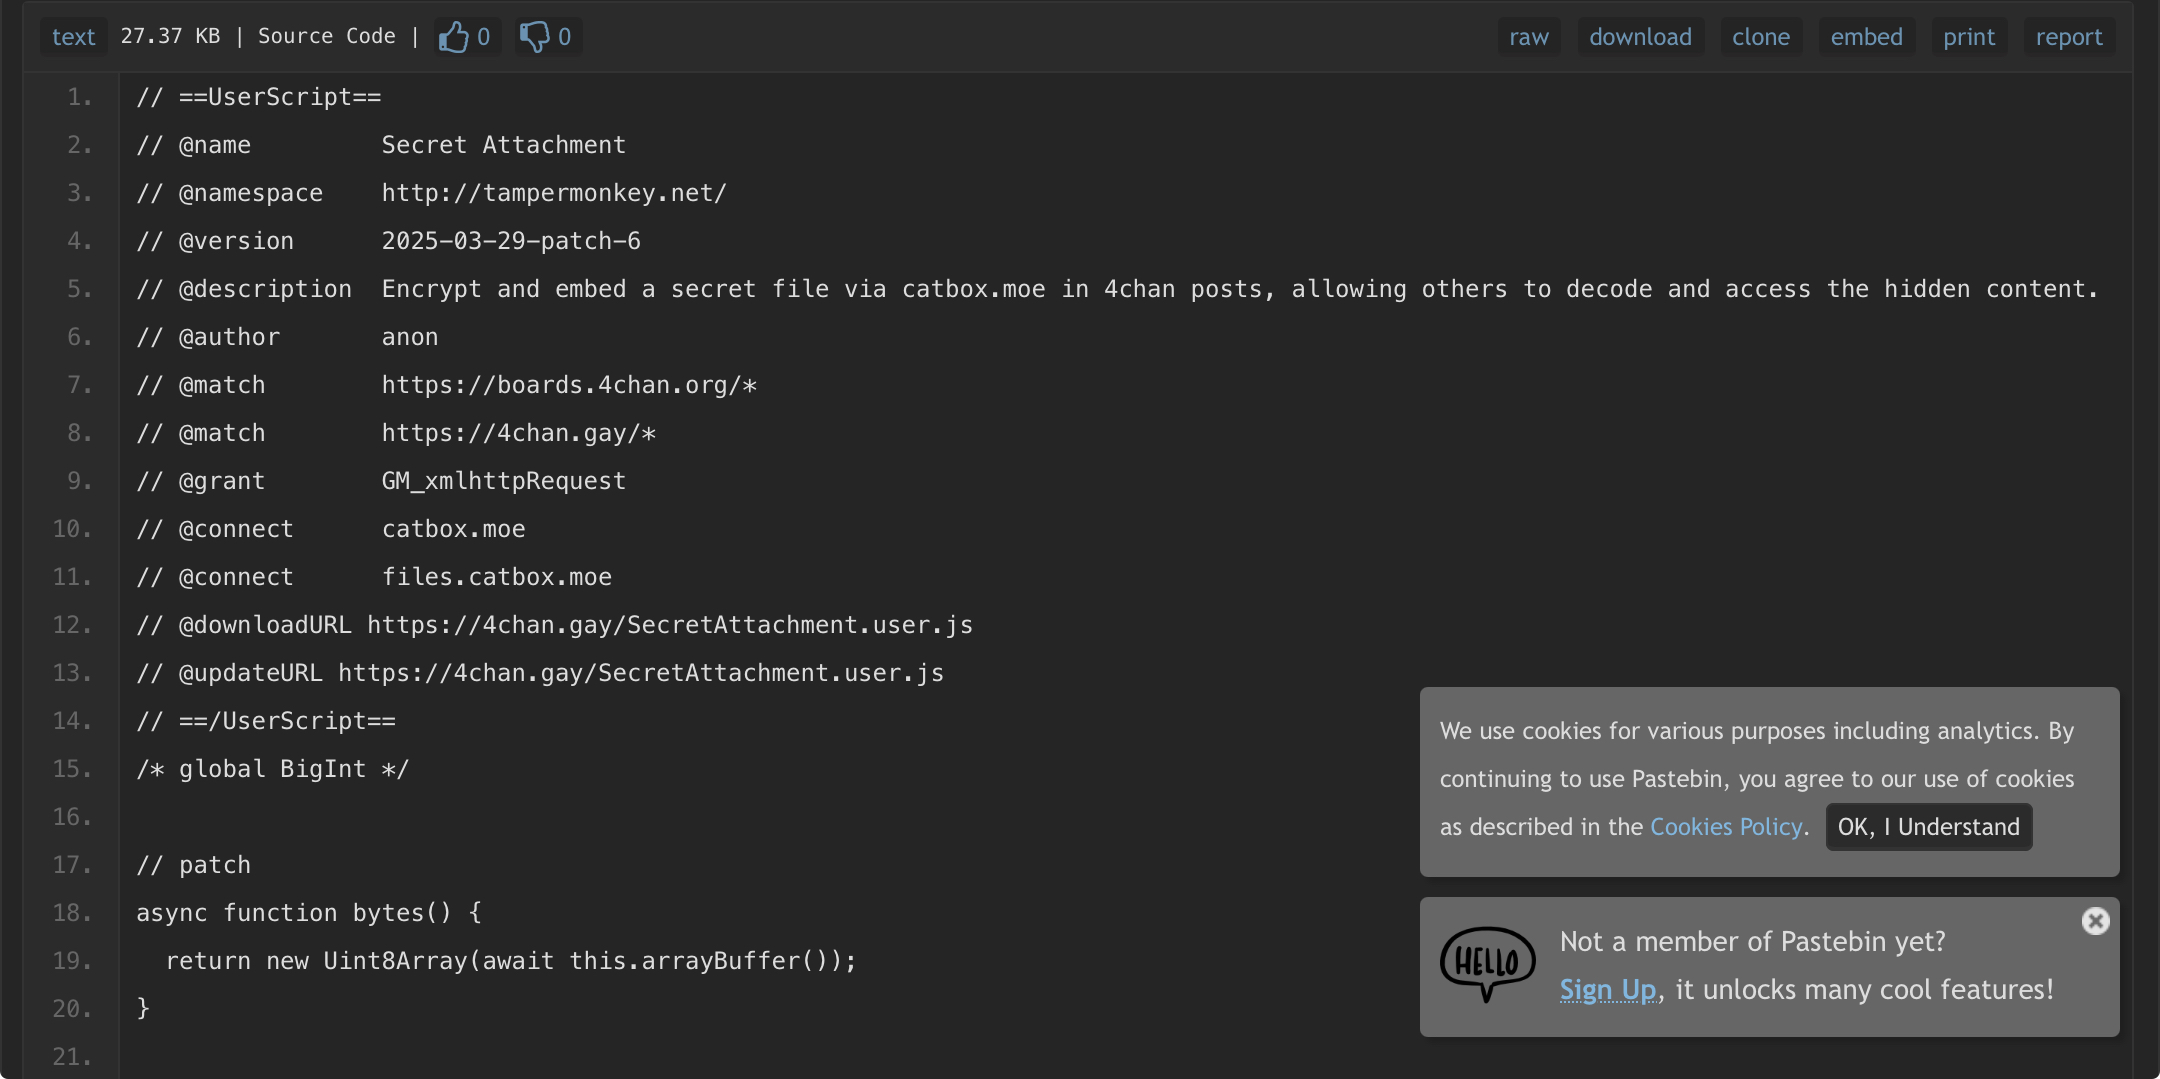Click the '@updateURL' line
Viewport: 2160px width, 1079px height.
click(540, 673)
